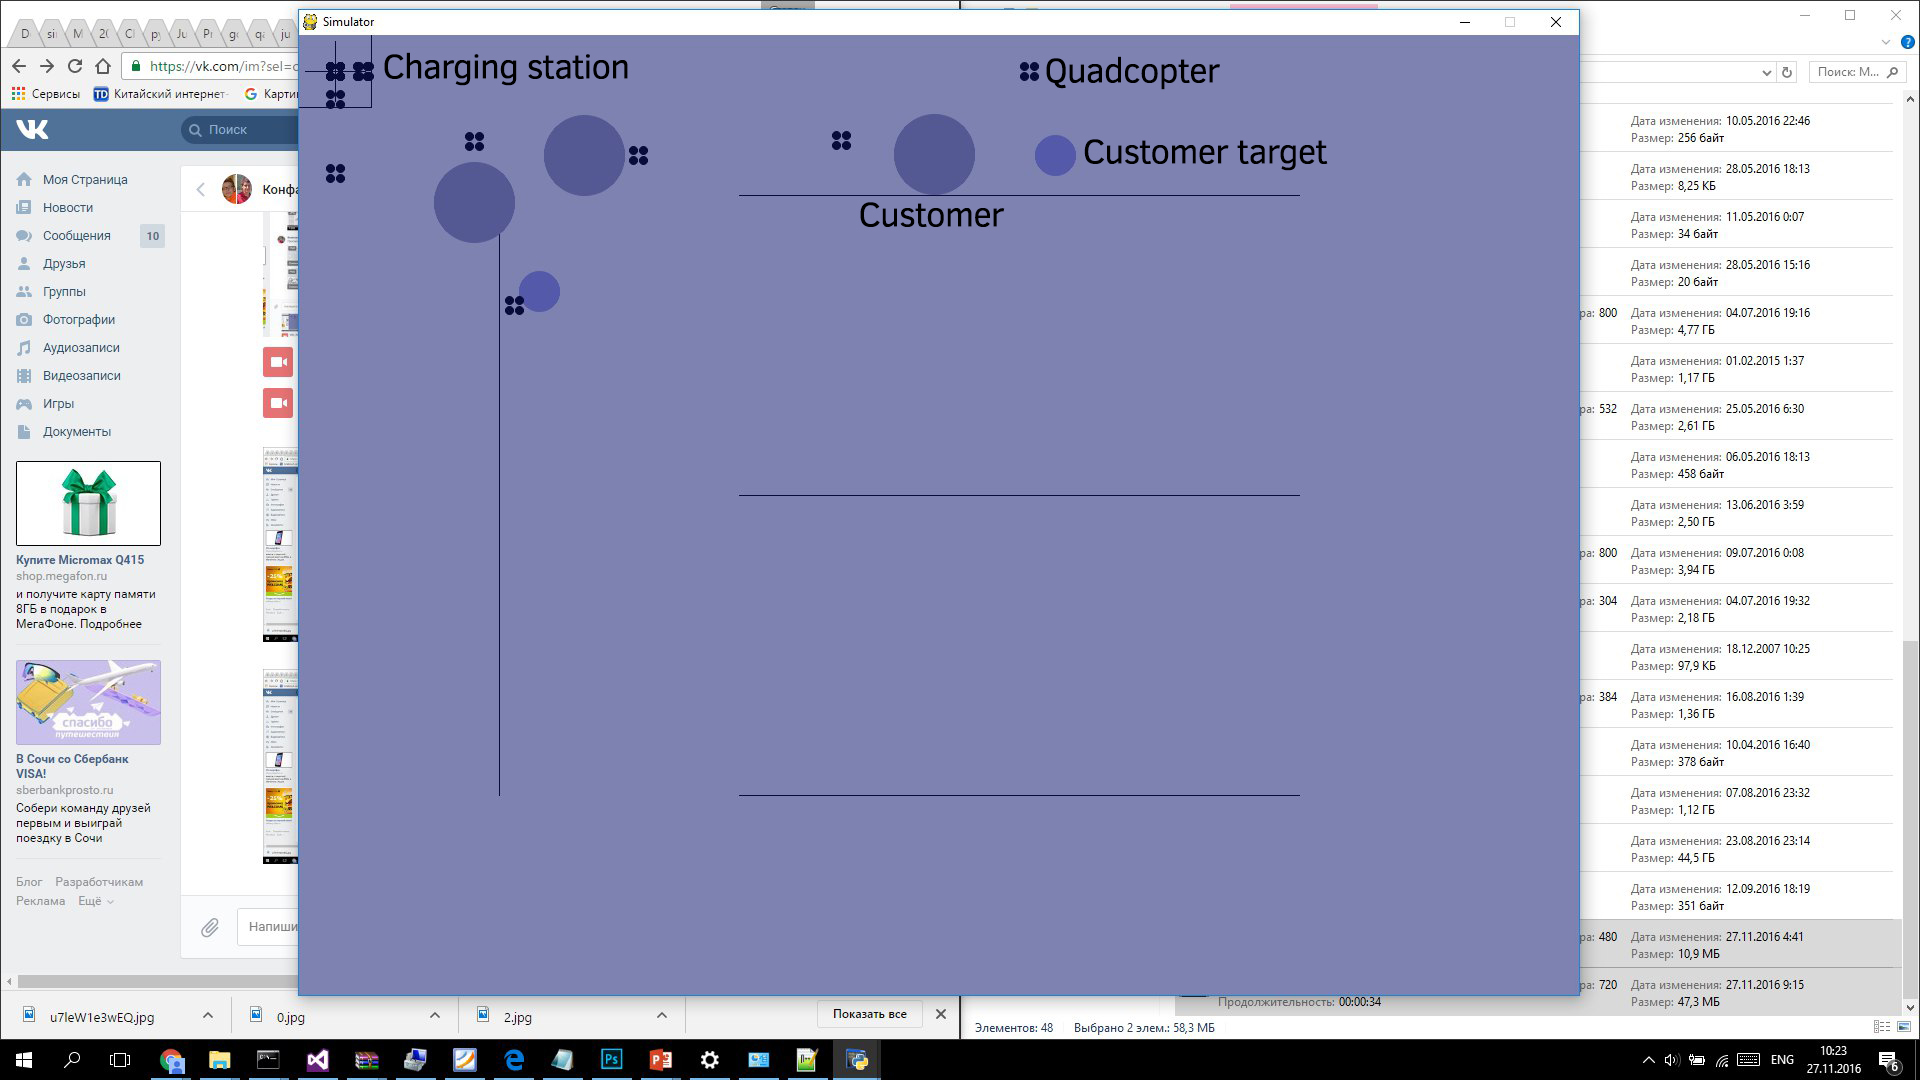Click the VK Поиск search field
Screen dimensions: 1920x1080
(240, 130)
